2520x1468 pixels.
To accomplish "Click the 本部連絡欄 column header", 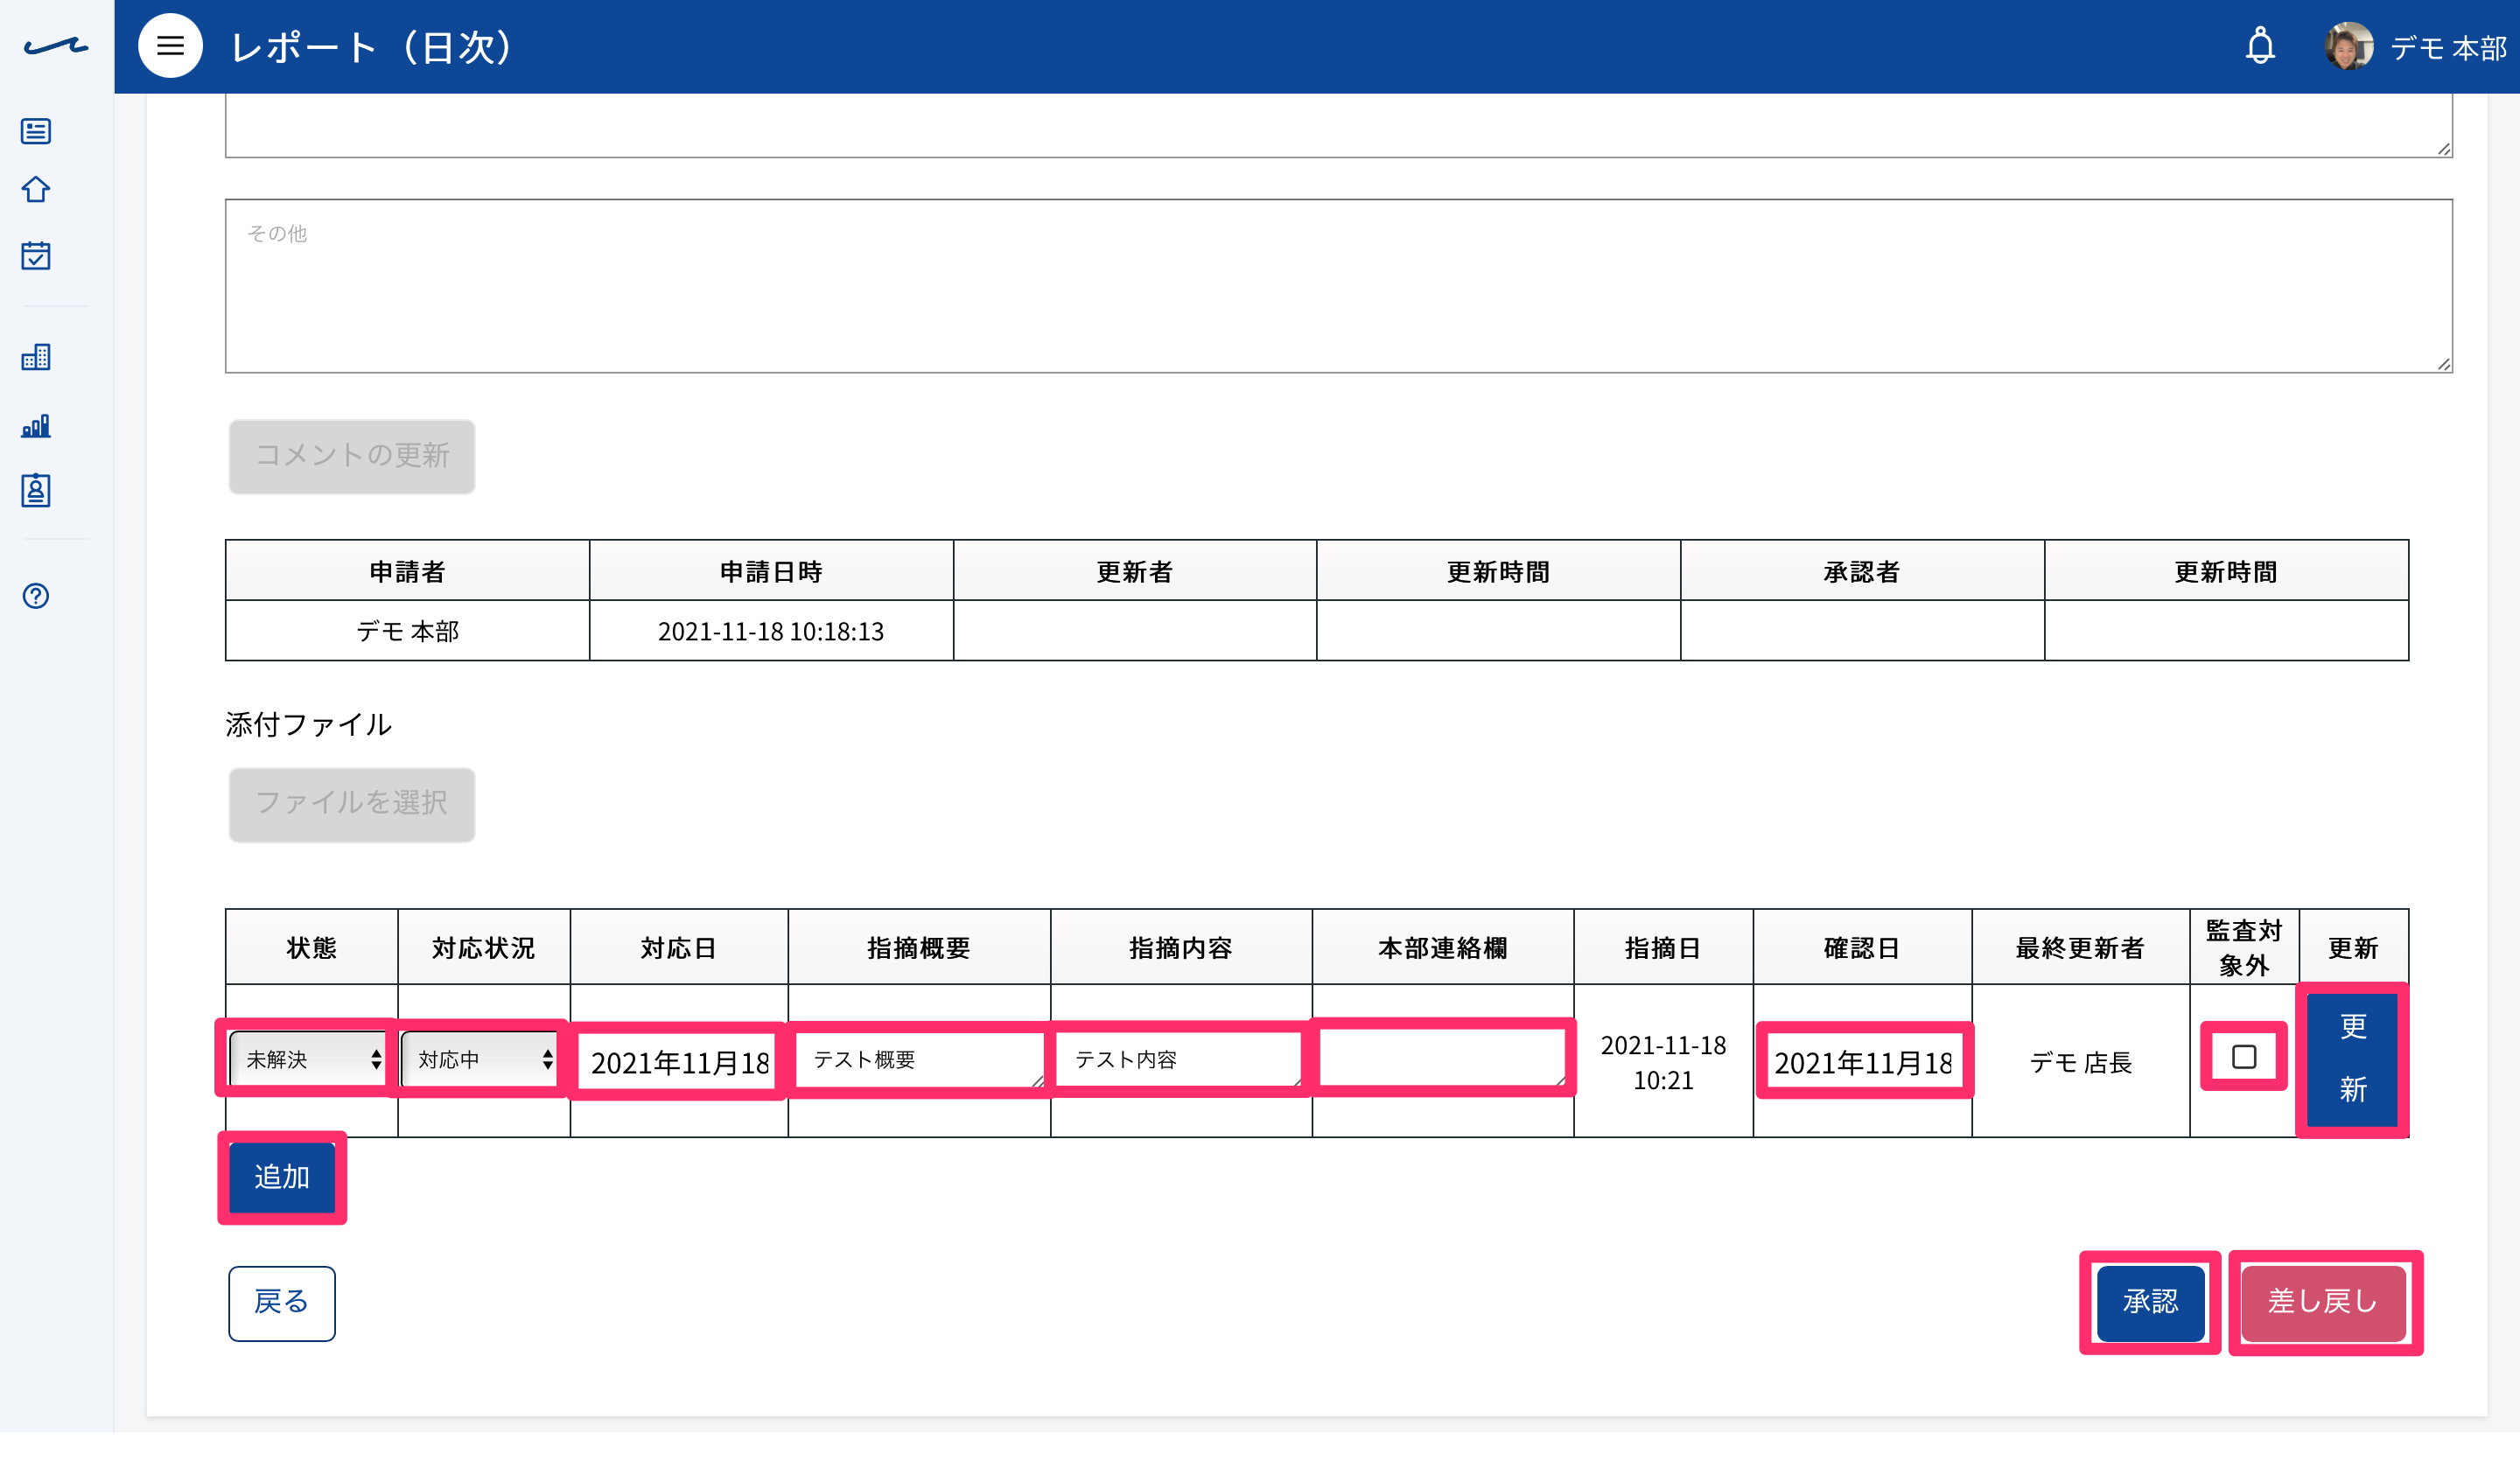I will (x=1442, y=947).
